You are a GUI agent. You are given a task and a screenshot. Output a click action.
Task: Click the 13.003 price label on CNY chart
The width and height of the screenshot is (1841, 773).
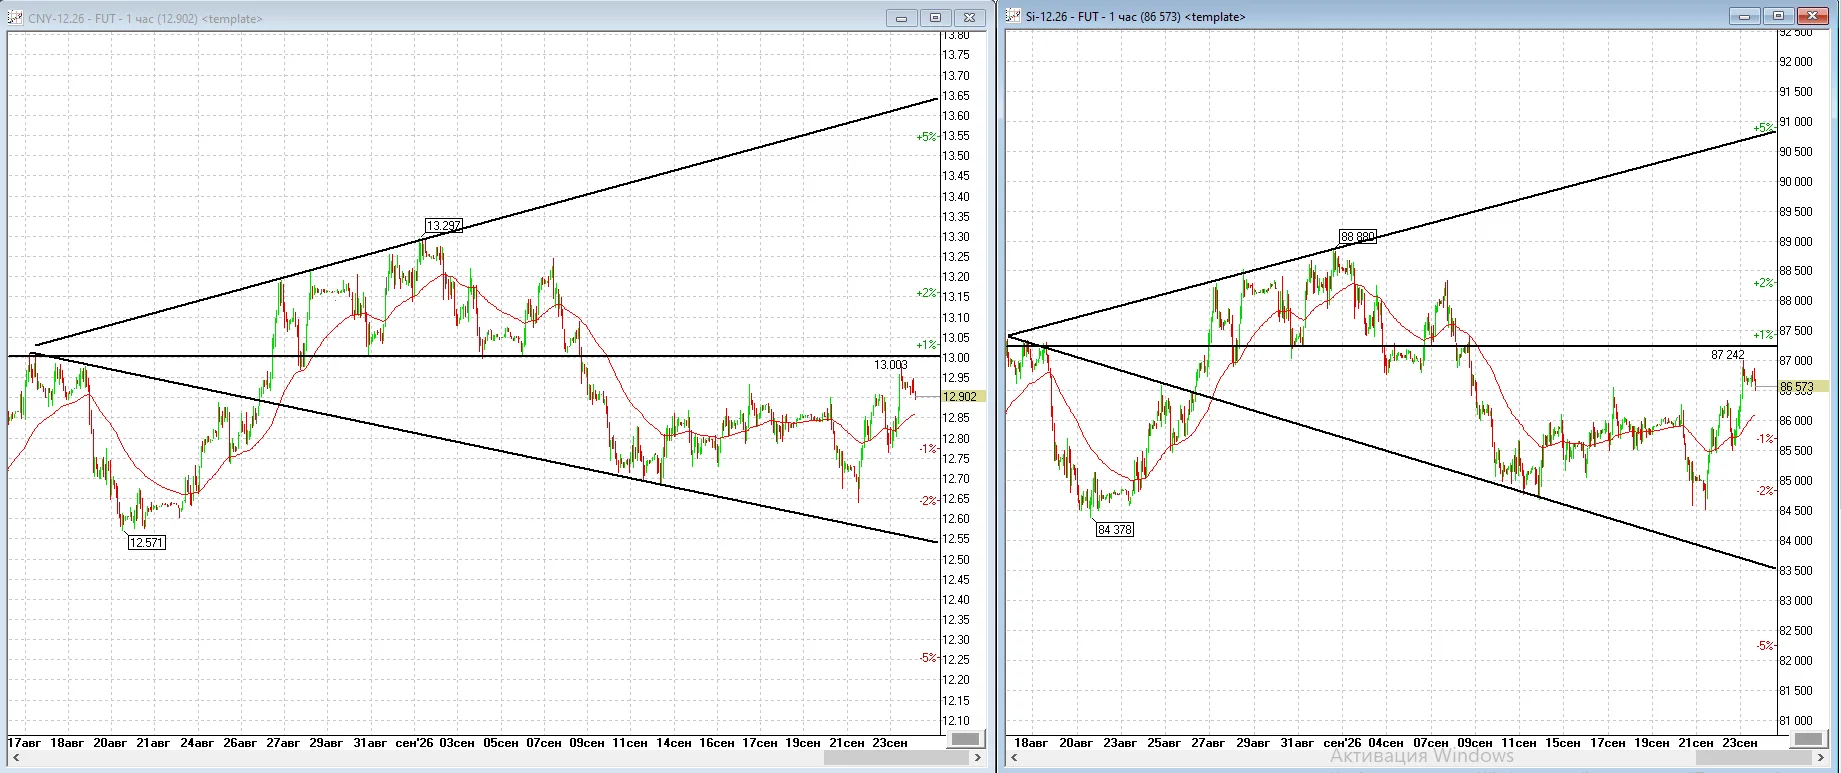(891, 365)
